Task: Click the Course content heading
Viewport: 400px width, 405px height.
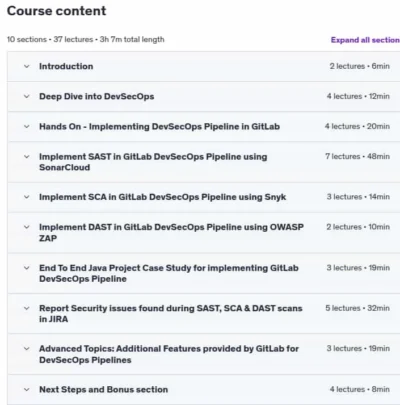Action: pyautogui.click(x=57, y=11)
